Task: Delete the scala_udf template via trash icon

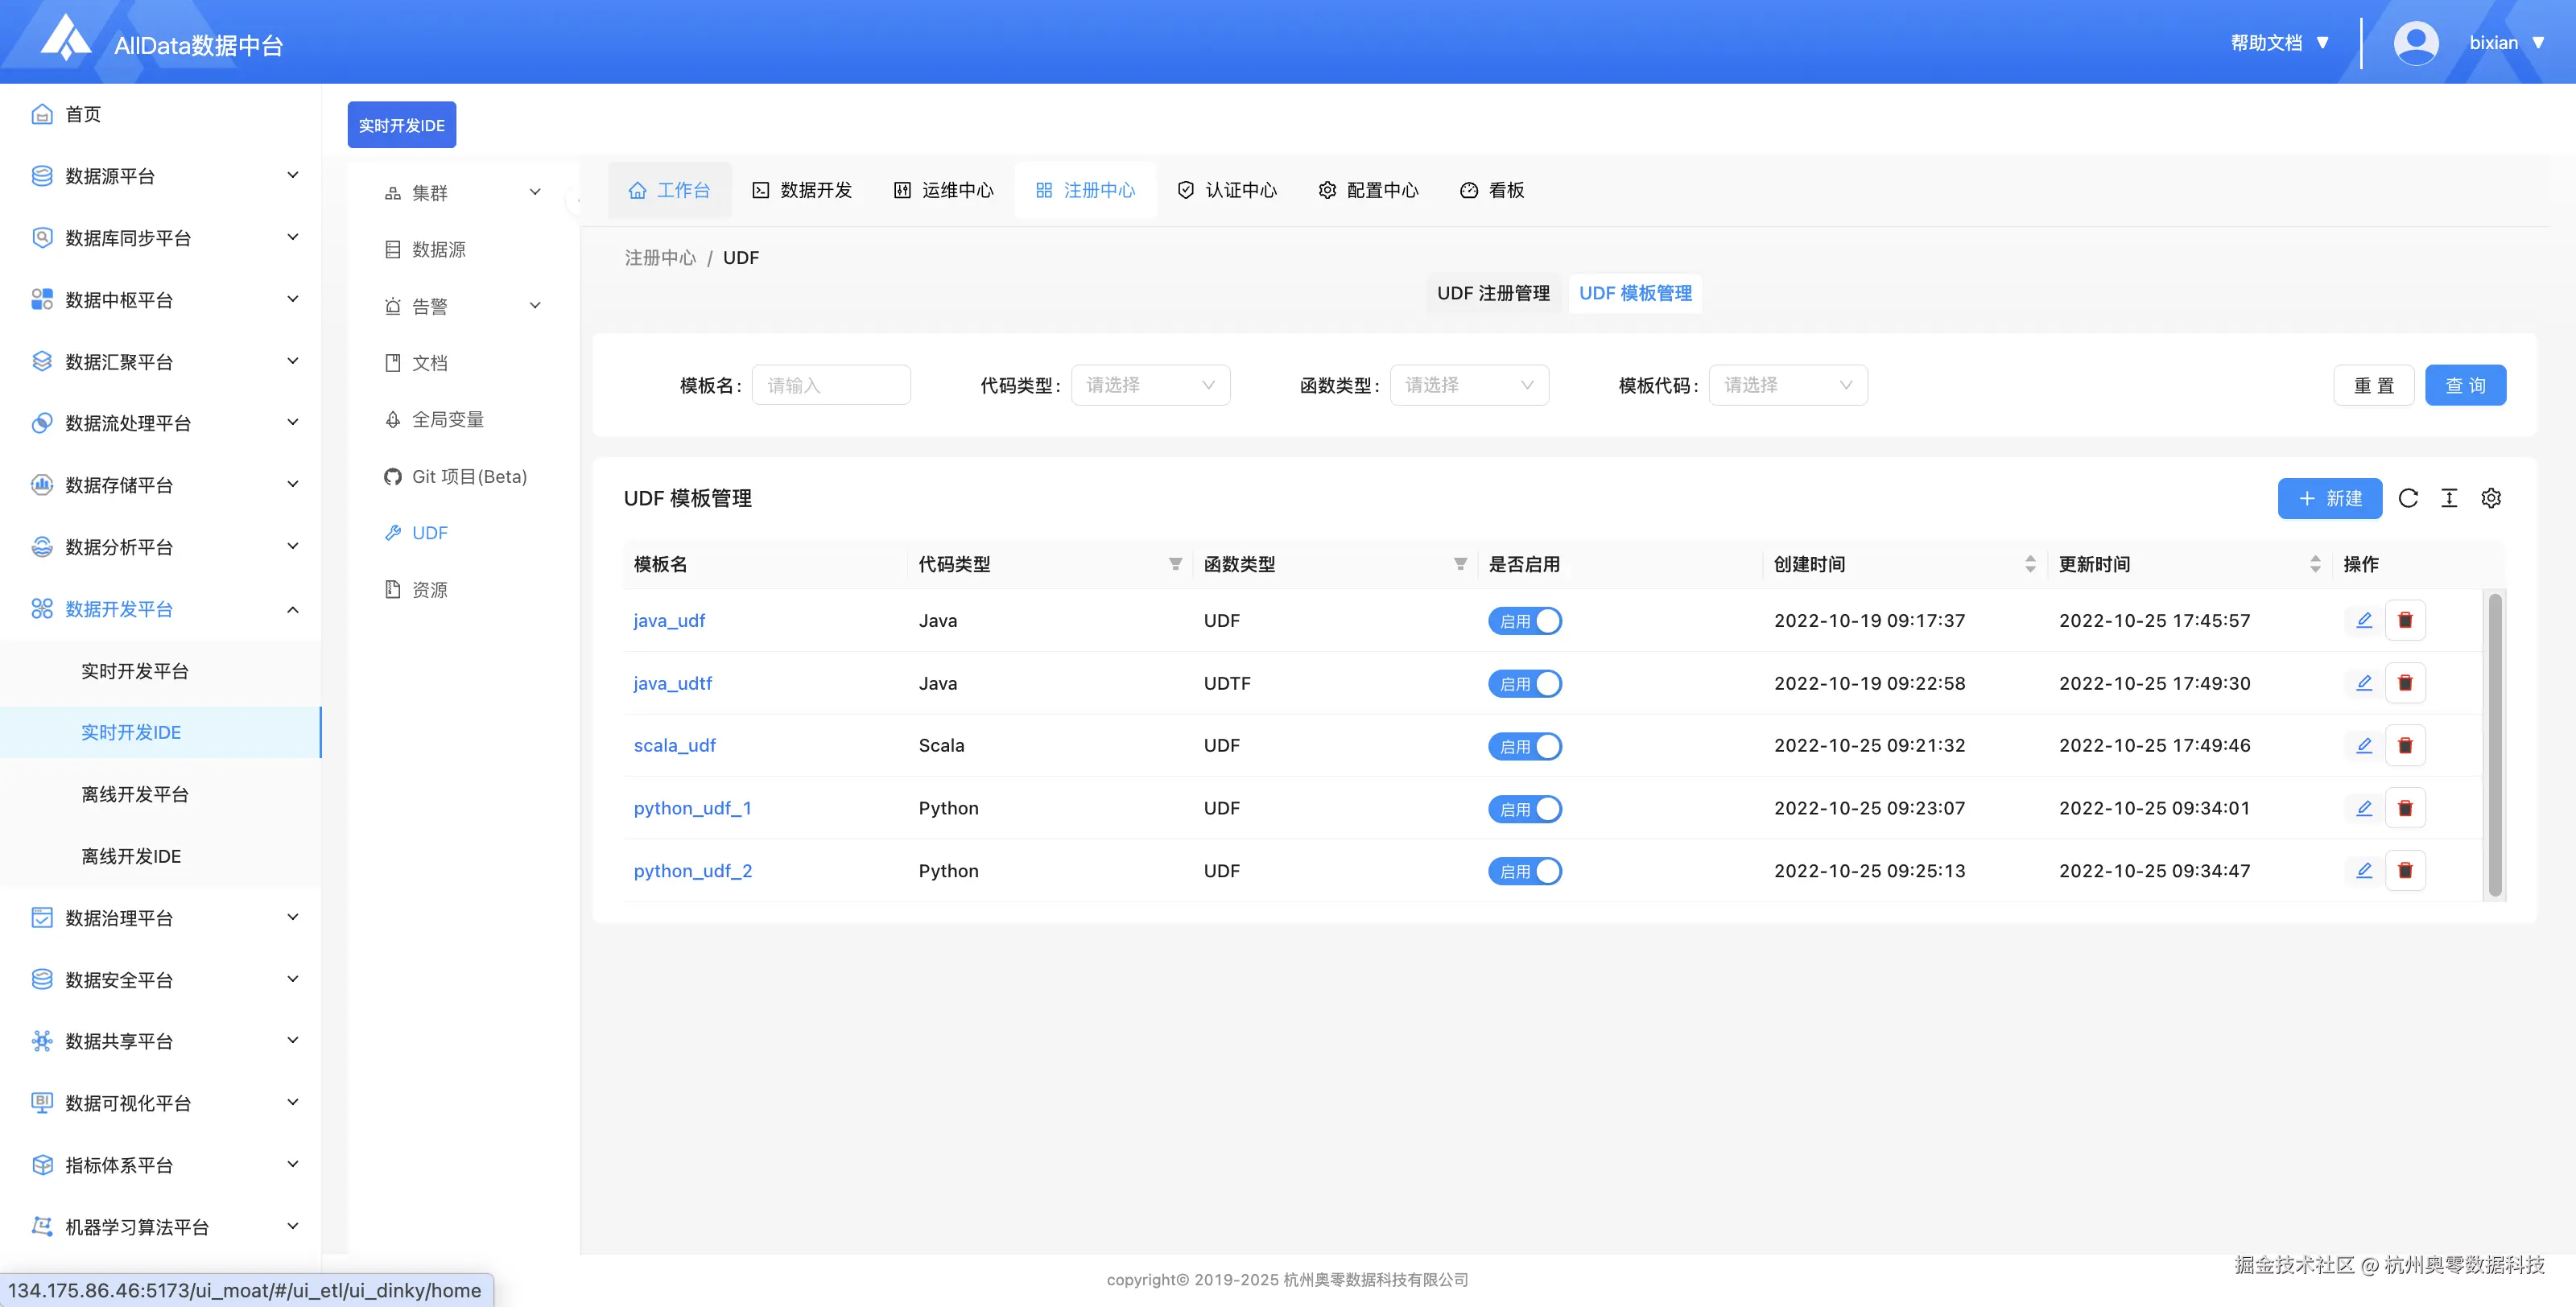Action: pos(2405,745)
